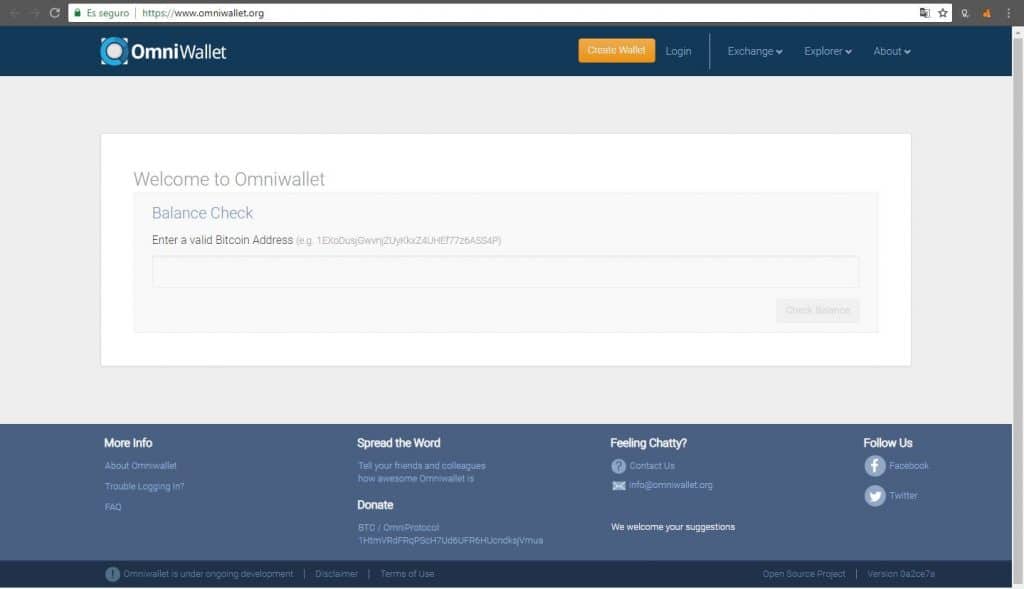Click the OmniWallet logo
Screen dimensions: 1024x589
[163, 51]
